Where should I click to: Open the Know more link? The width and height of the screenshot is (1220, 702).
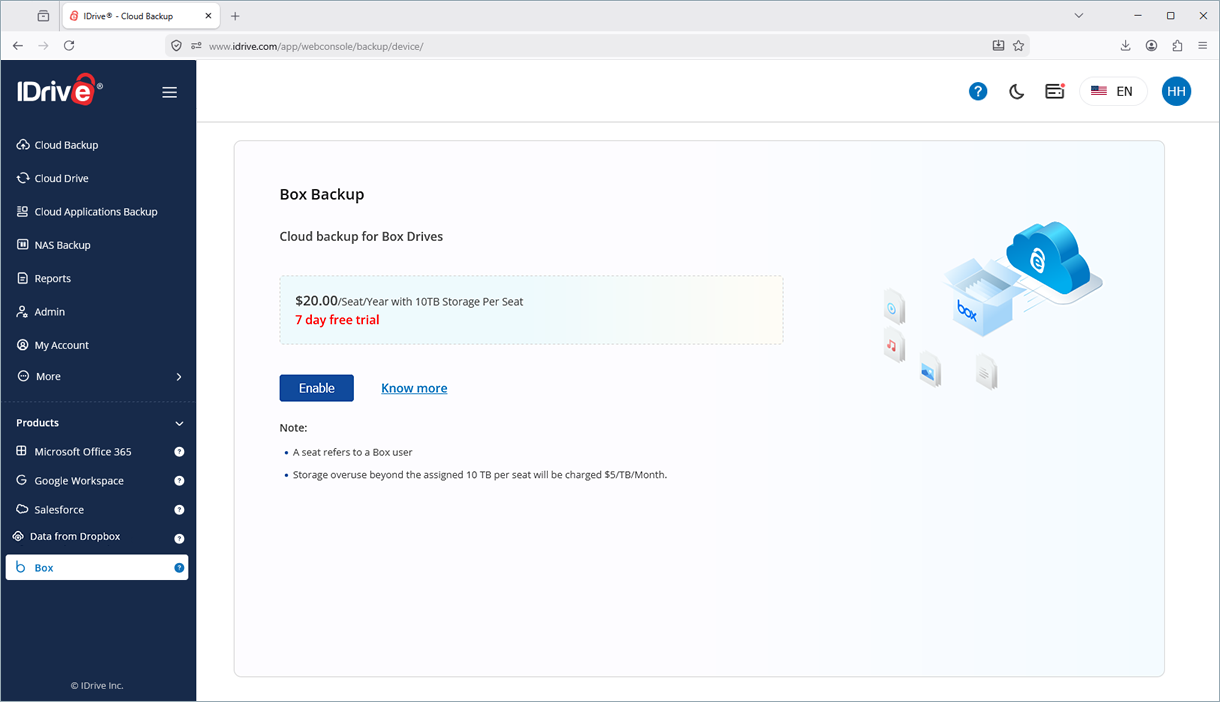(x=414, y=388)
